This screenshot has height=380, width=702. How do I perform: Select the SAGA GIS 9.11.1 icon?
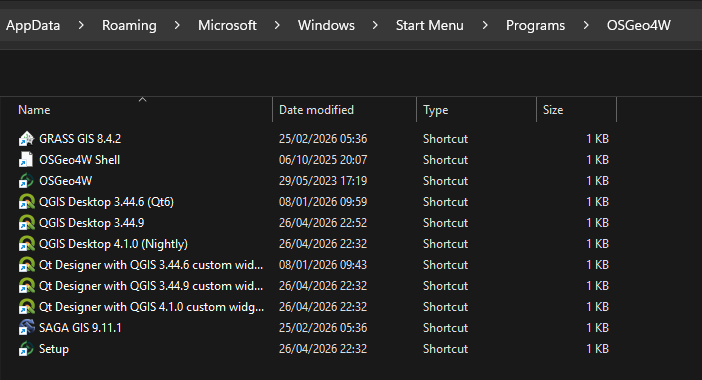[x=26, y=328]
